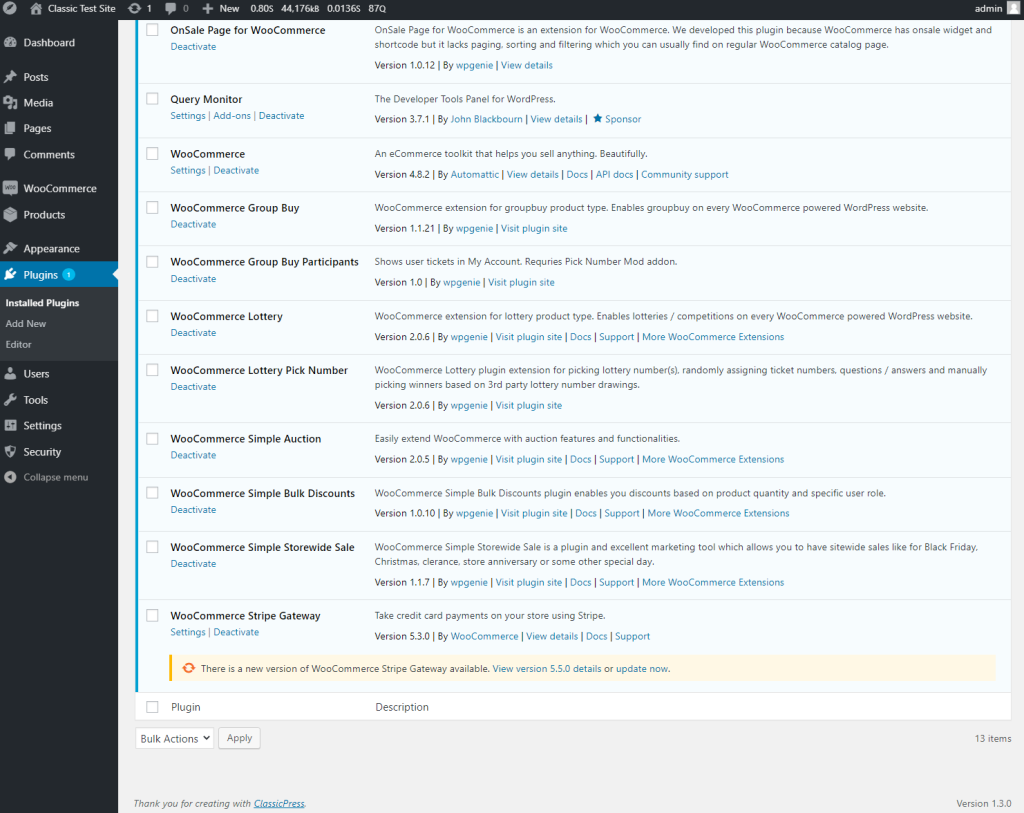Click the Apply button
1024x813 pixels.
(x=240, y=738)
